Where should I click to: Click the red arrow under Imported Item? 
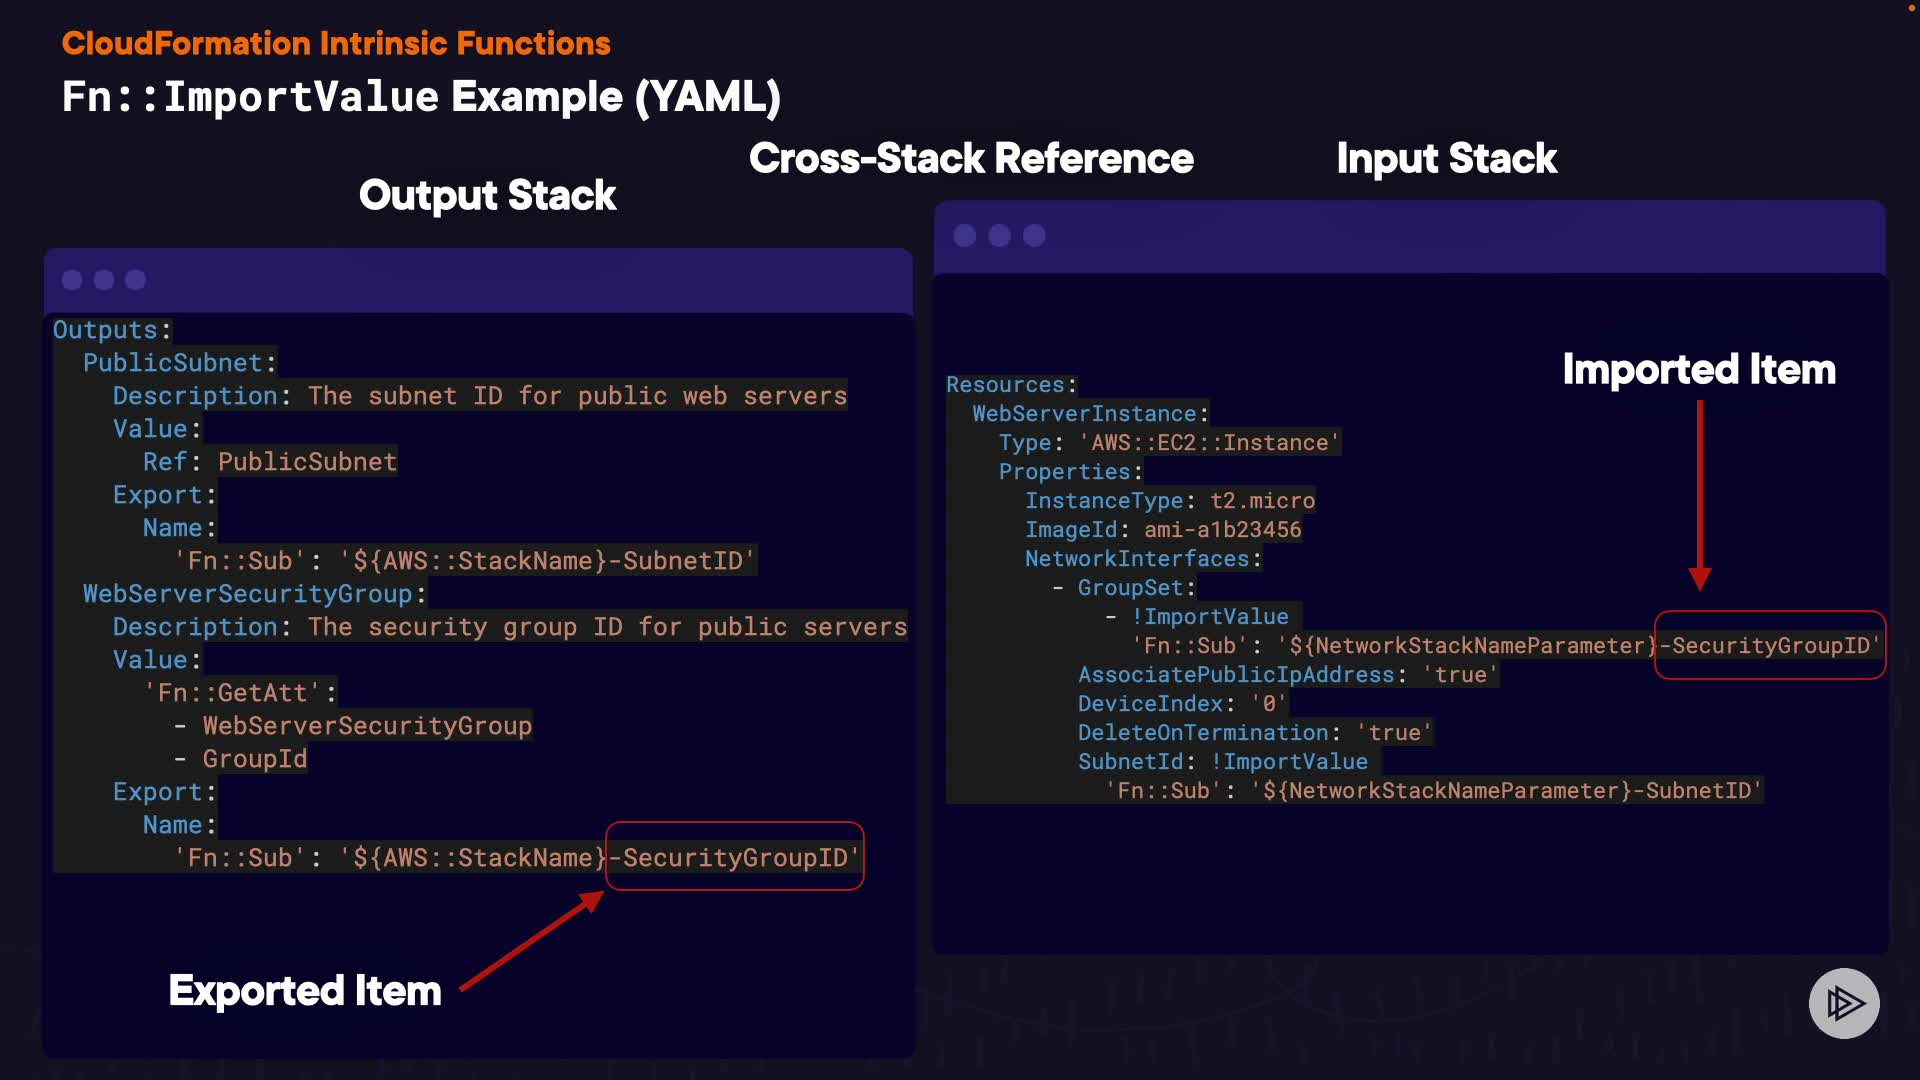1699,495
